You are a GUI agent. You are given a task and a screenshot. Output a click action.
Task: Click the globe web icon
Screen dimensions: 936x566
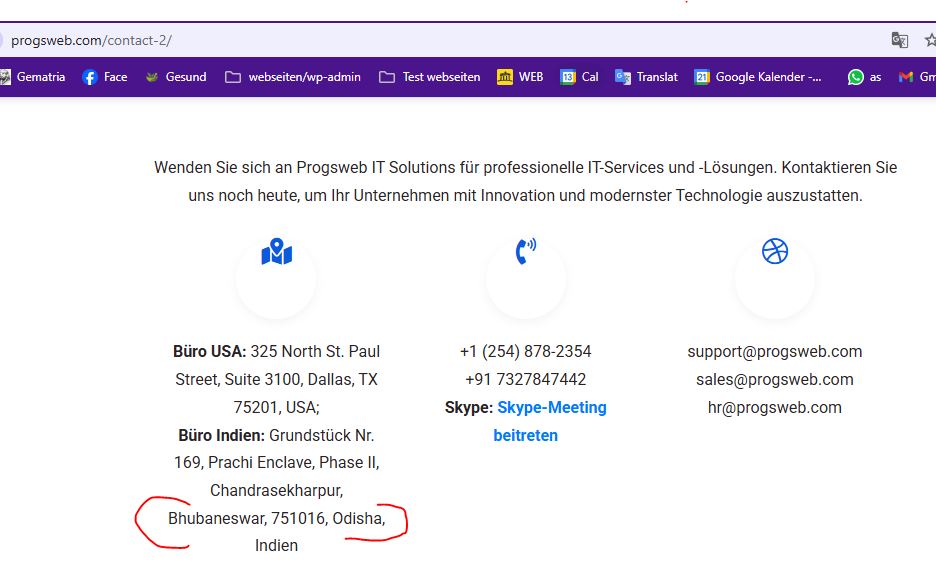tap(775, 251)
